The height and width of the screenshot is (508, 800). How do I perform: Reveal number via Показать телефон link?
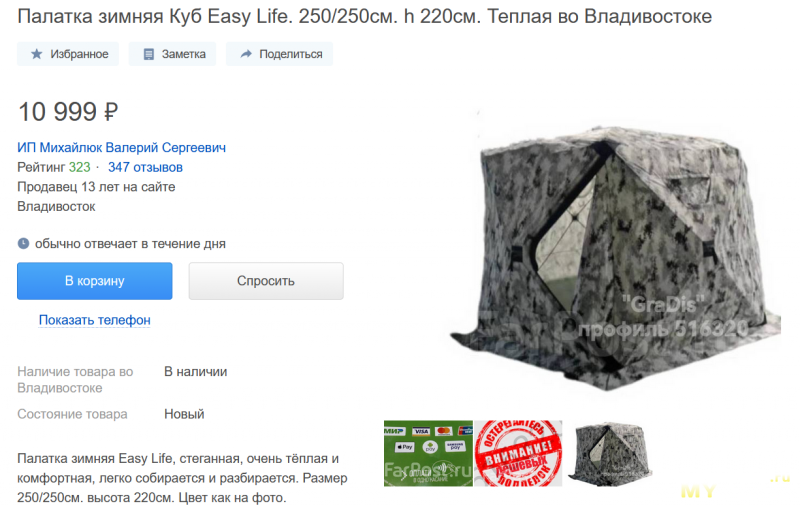[95, 320]
